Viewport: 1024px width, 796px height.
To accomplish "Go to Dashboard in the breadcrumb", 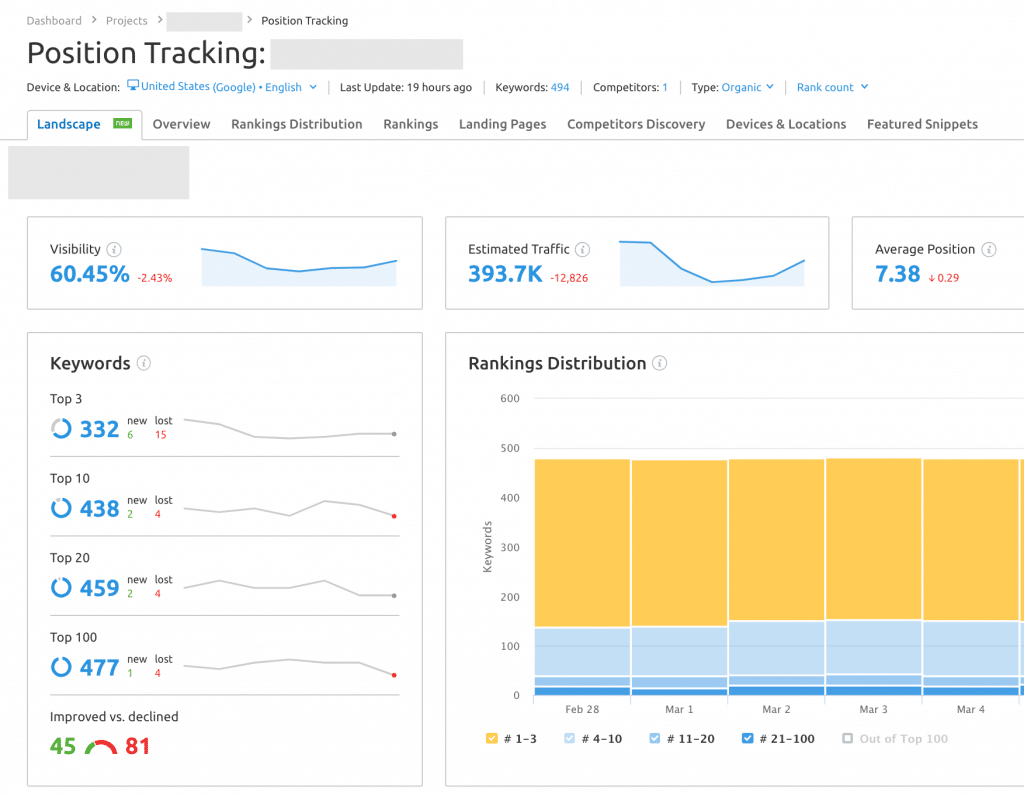I will click(54, 20).
